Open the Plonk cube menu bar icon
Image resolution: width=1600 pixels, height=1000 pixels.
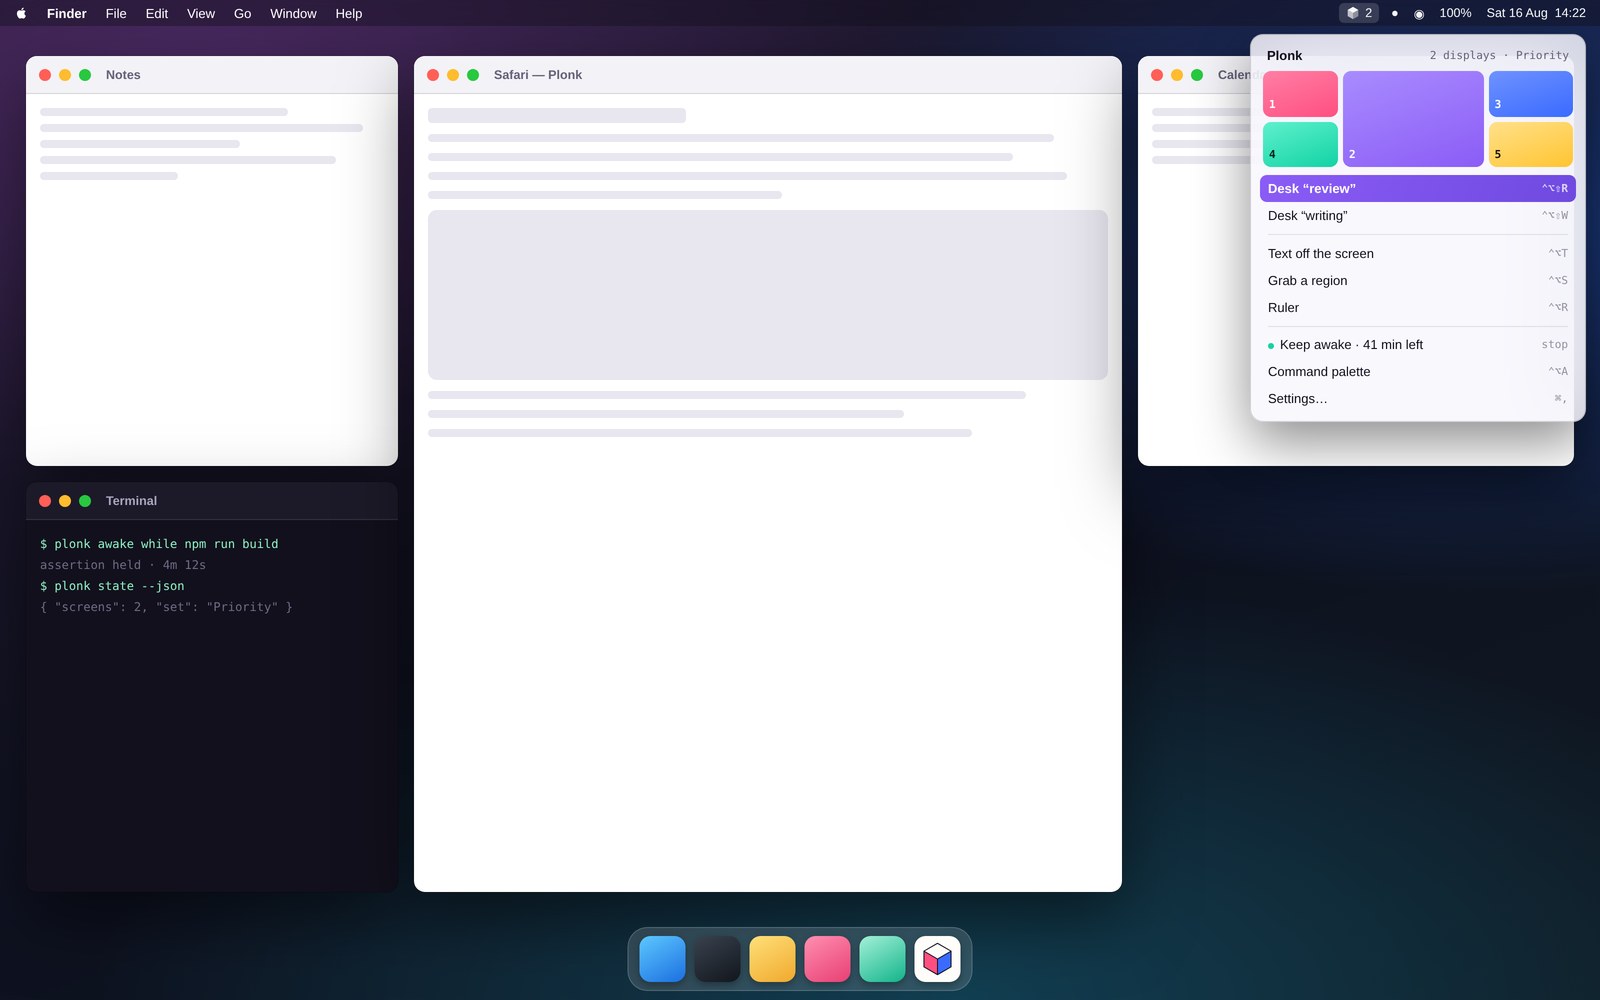click(x=1359, y=13)
